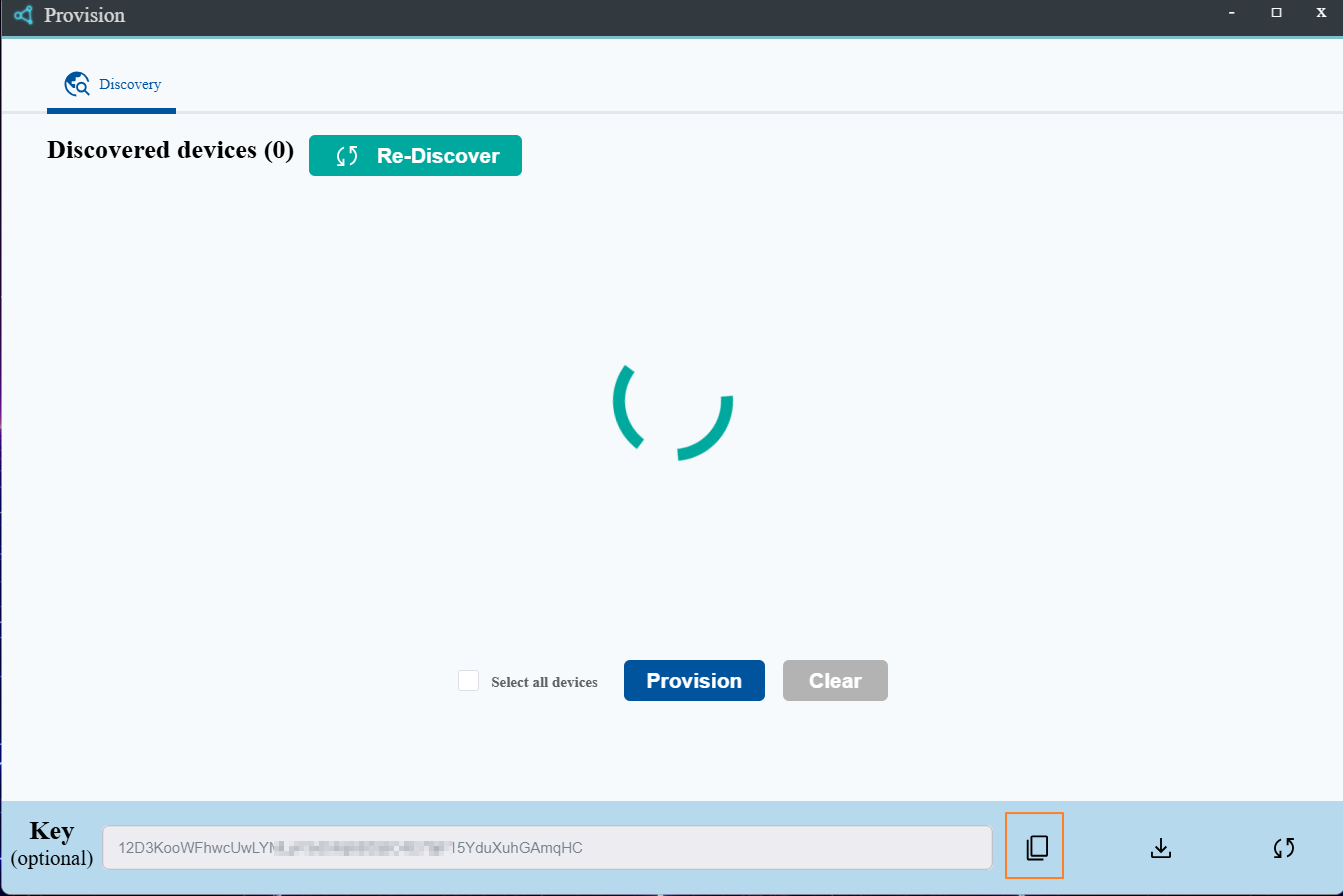The height and width of the screenshot is (896, 1343).
Task: Tick the Select all devices checkbox
Action: 468,681
